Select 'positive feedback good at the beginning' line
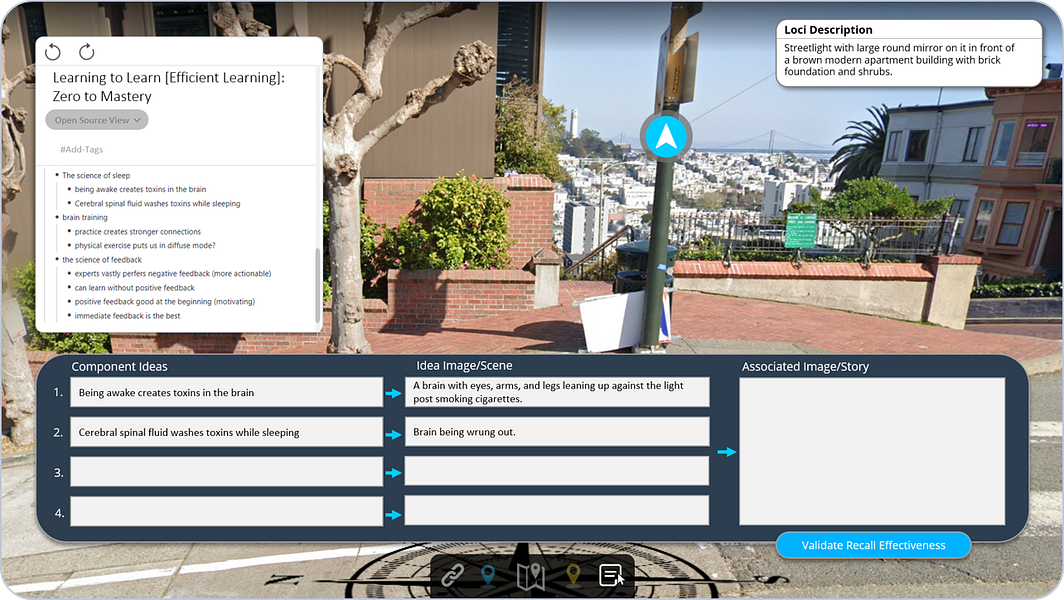 tap(165, 301)
